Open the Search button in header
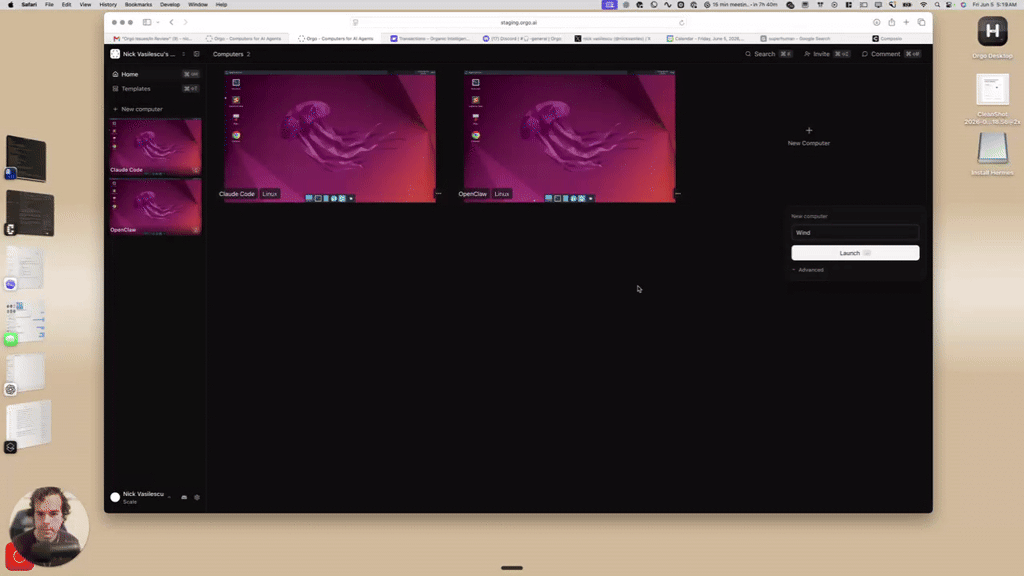Image resolution: width=1024 pixels, height=576 pixels. (768, 54)
